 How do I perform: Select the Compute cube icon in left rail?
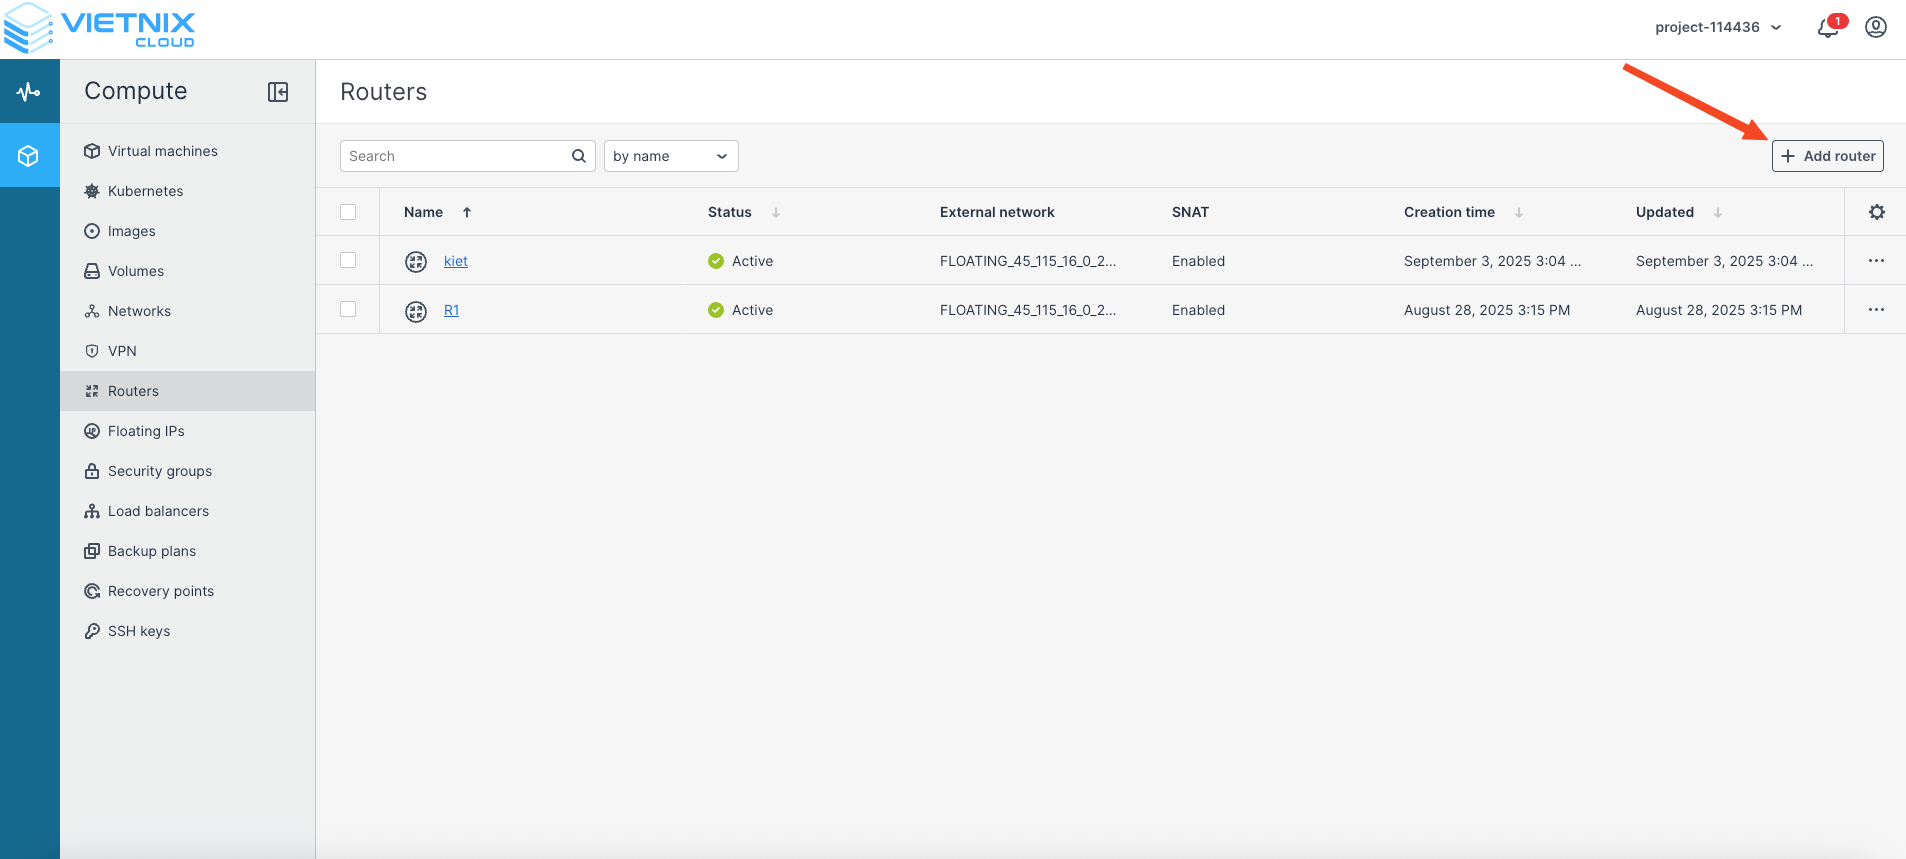tap(29, 156)
